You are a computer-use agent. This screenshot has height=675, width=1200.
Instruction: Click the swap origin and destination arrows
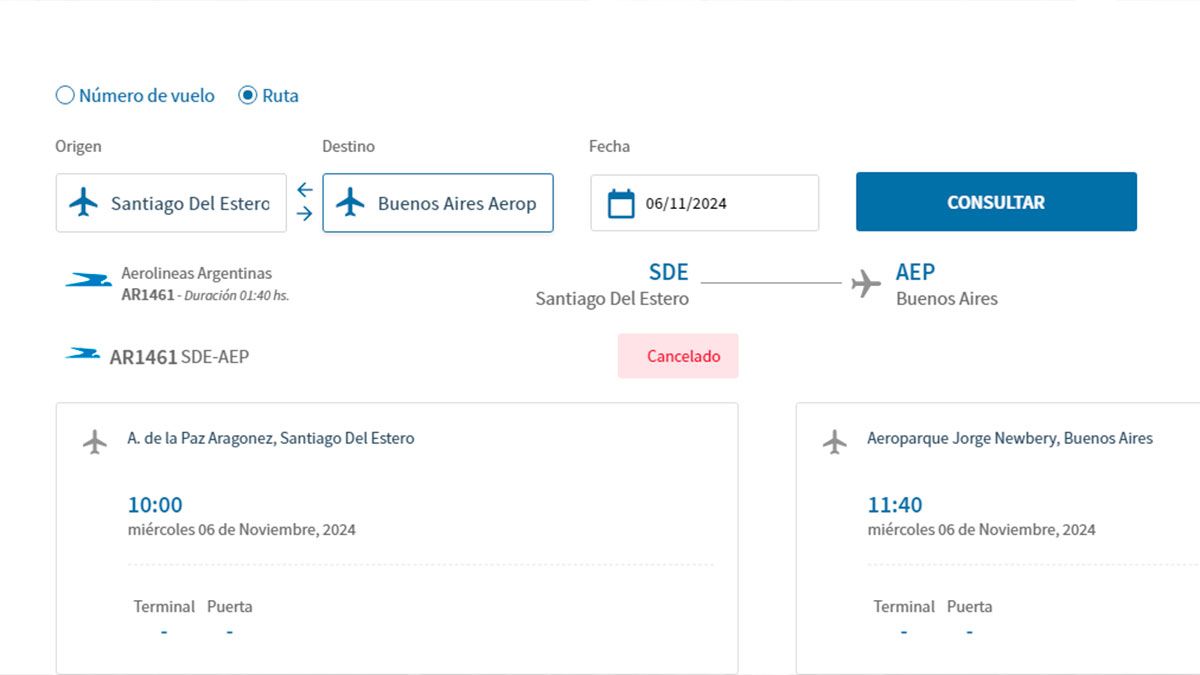click(305, 202)
